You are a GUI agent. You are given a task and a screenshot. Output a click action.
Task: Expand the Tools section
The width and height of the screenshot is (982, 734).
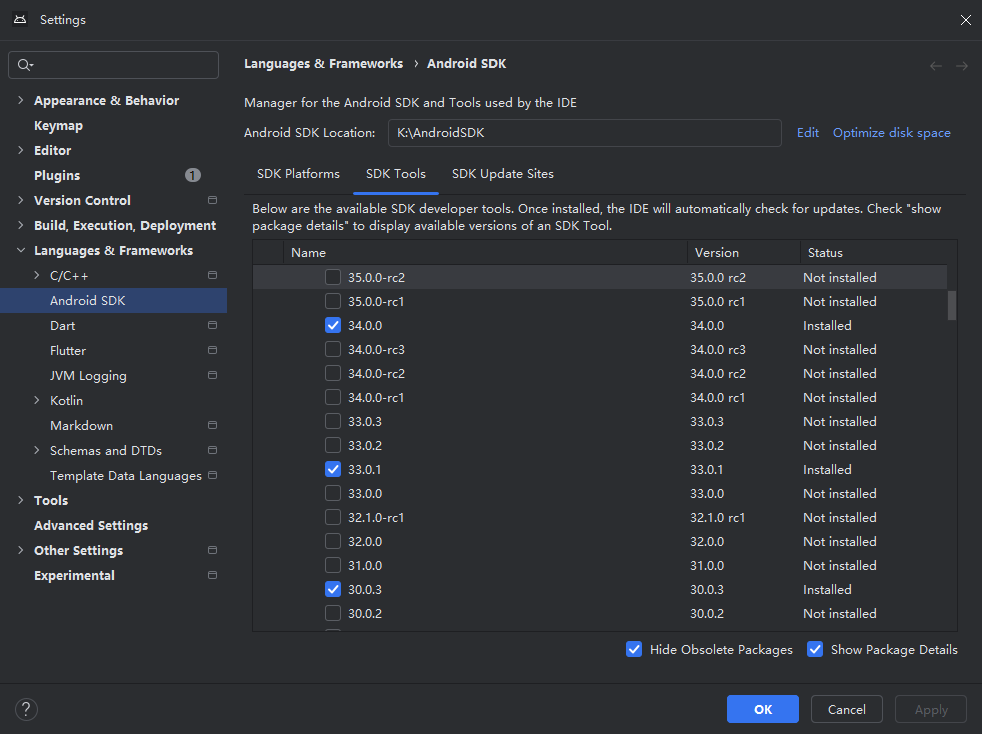click(20, 500)
